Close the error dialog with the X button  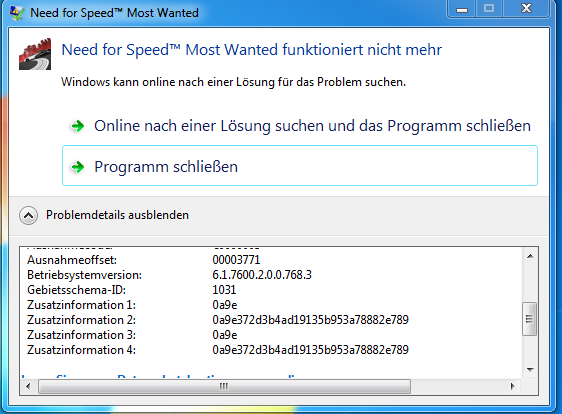tap(526, 9)
